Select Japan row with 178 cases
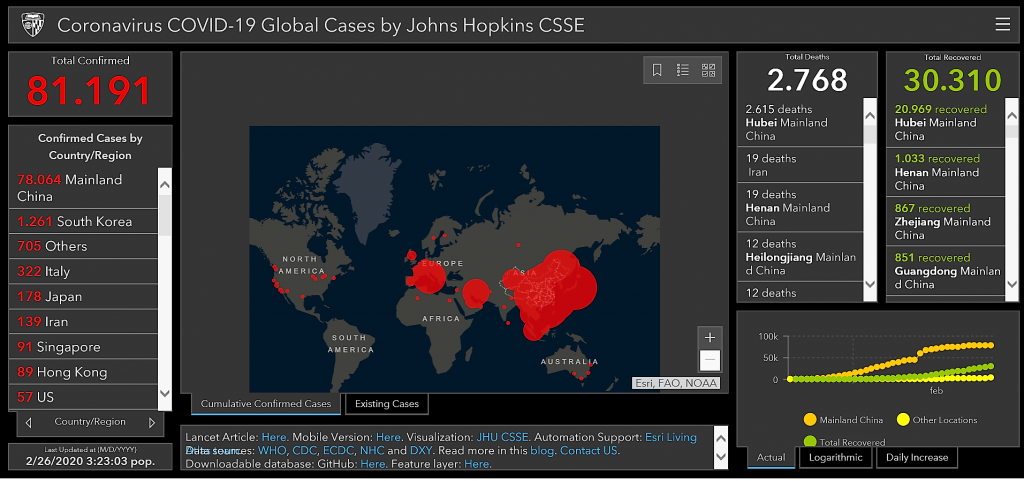Viewport: 1024px width, 481px height. click(x=83, y=297)
